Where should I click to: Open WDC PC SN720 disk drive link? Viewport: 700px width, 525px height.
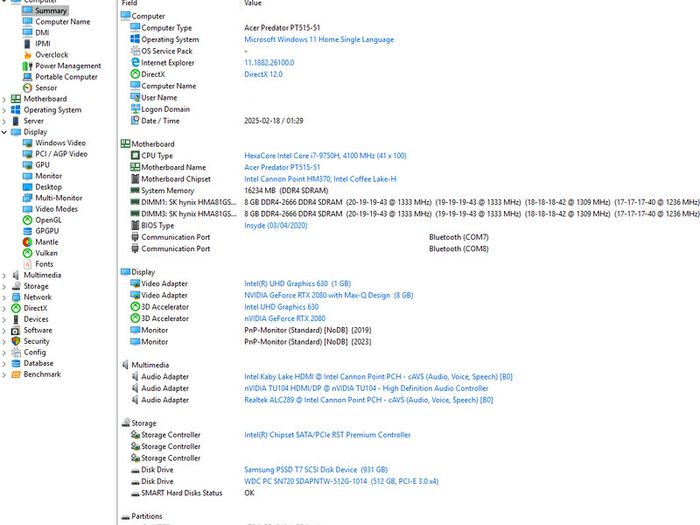[x=341, y=481]
